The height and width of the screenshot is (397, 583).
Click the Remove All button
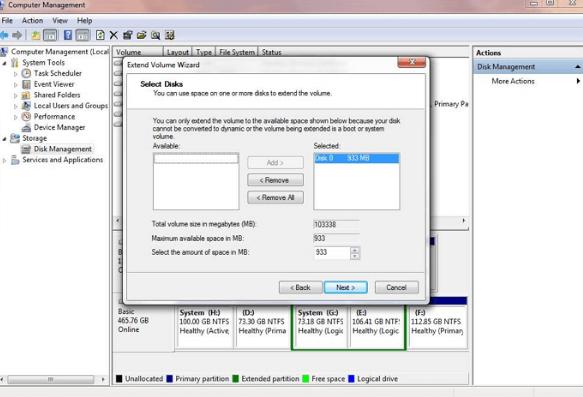(275, 197)
